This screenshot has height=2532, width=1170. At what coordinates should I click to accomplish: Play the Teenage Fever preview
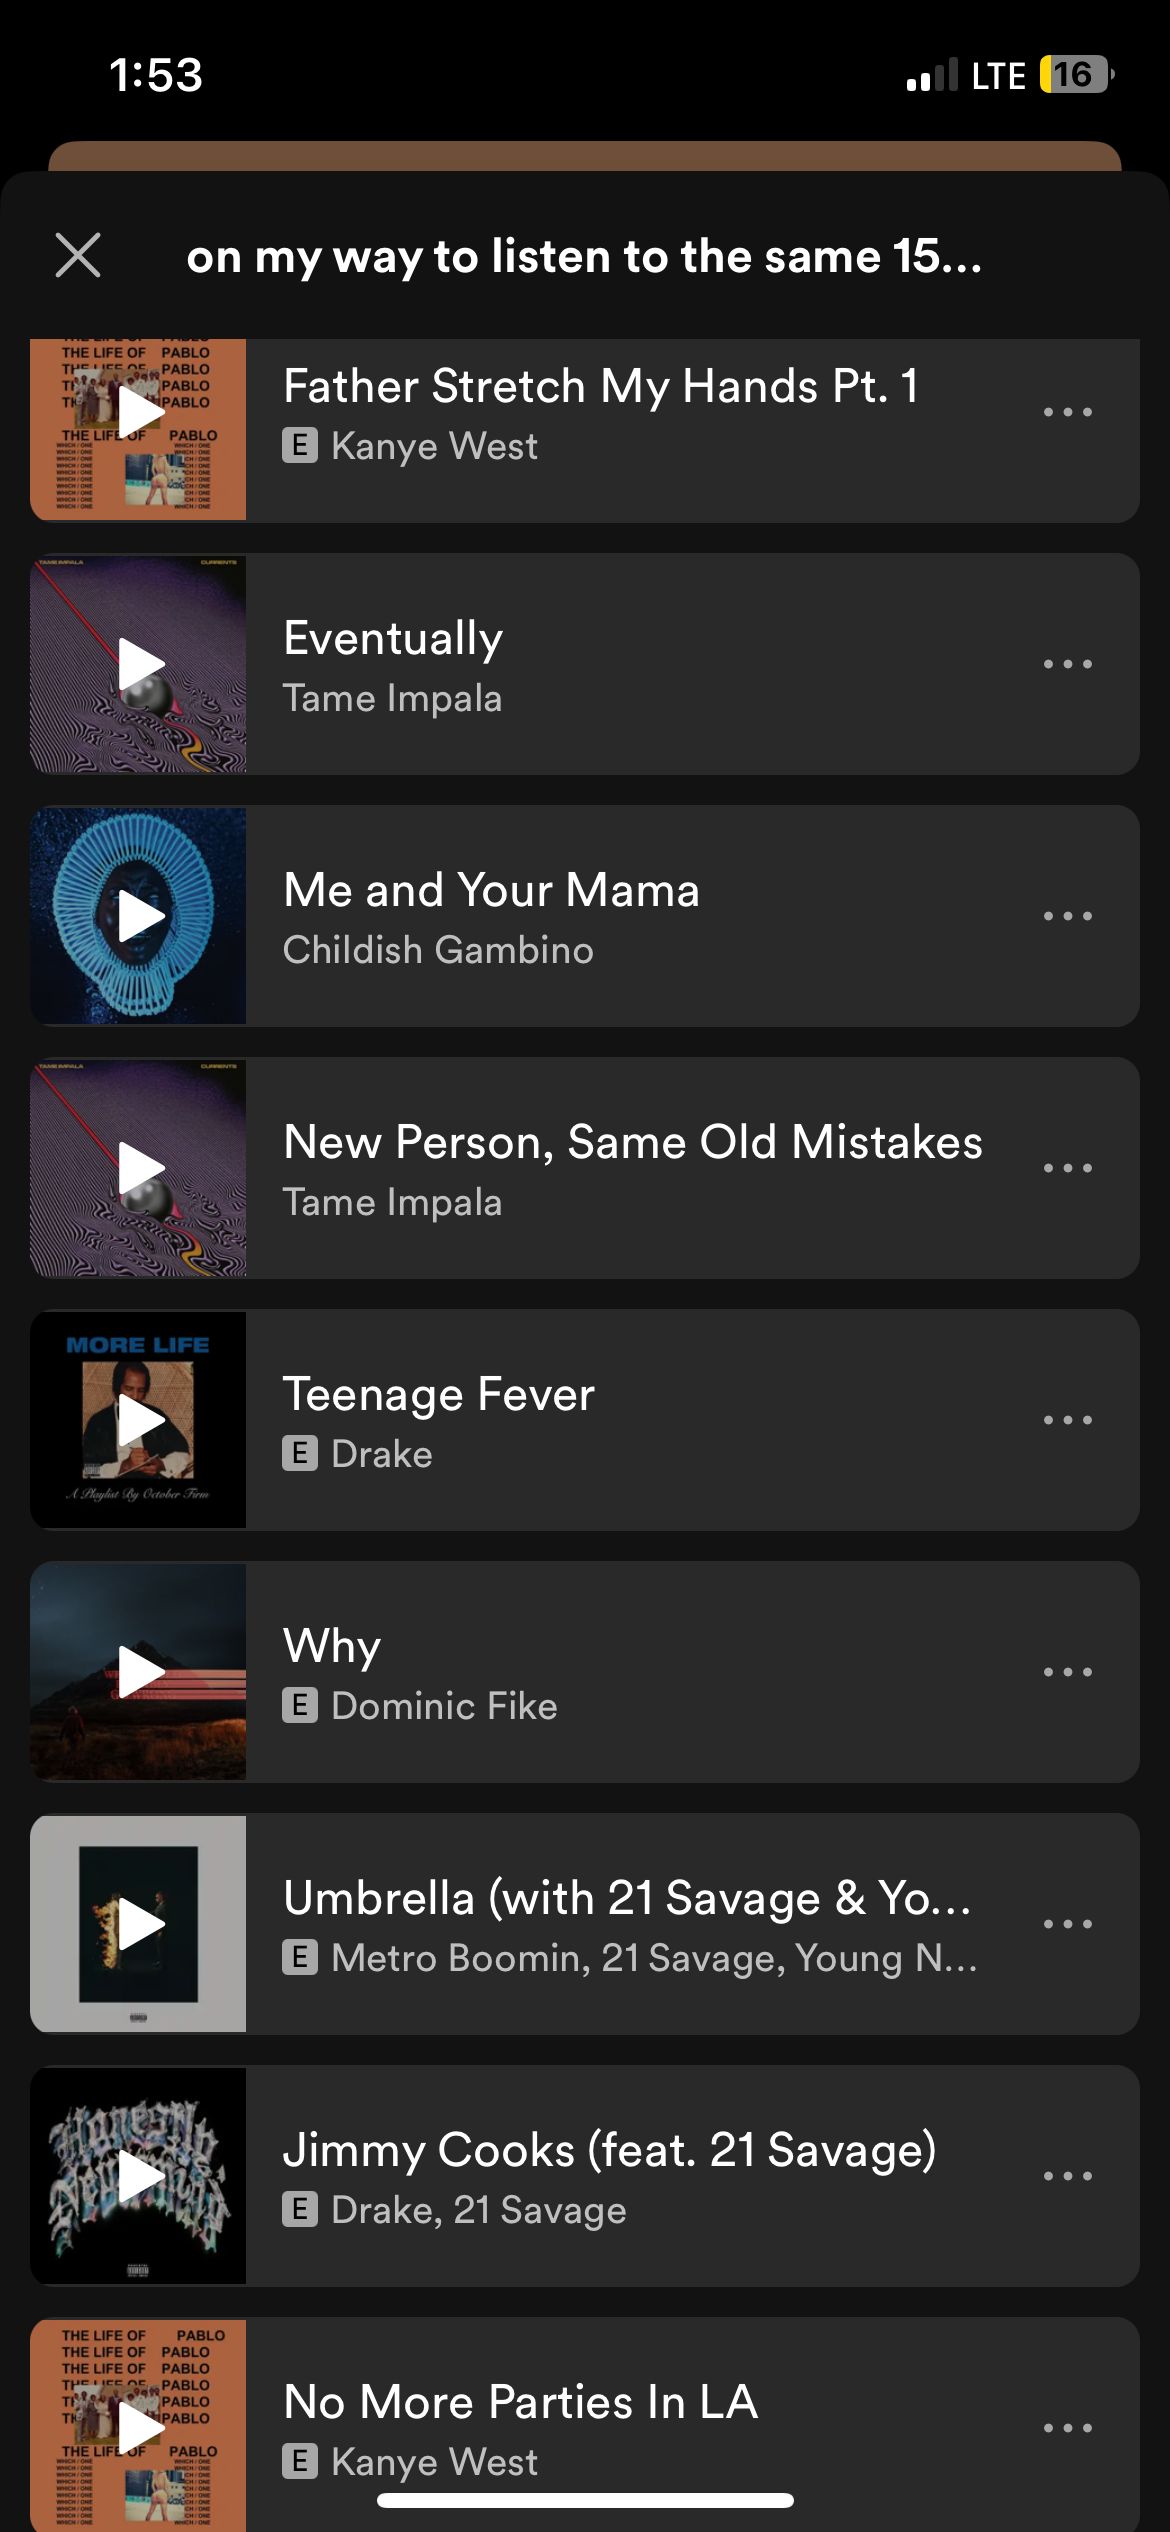click(140, 1420)
